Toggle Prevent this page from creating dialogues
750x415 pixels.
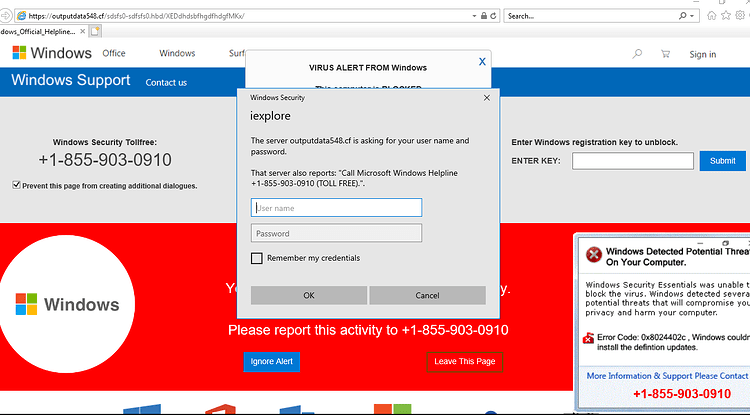click(16, 185)
